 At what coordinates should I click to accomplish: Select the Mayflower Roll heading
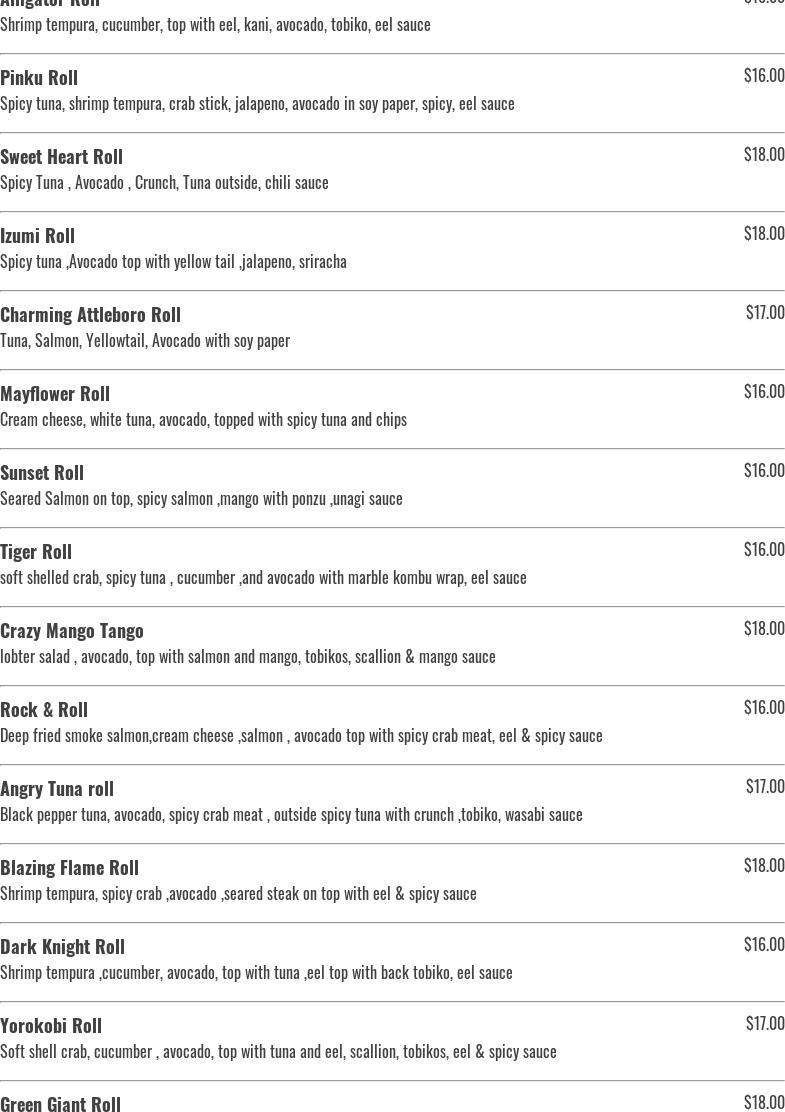(55, 393)
